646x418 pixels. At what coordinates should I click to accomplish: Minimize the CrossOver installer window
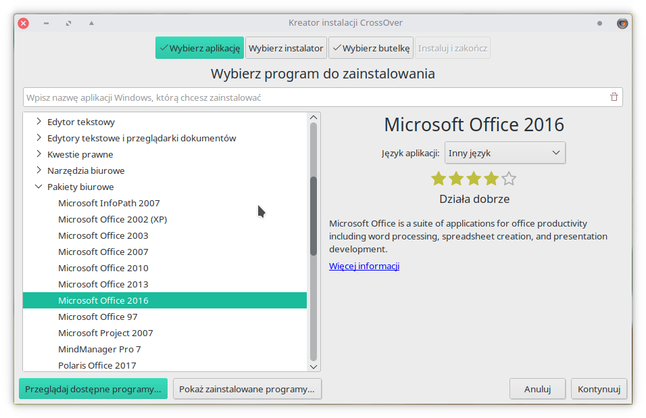46,23
